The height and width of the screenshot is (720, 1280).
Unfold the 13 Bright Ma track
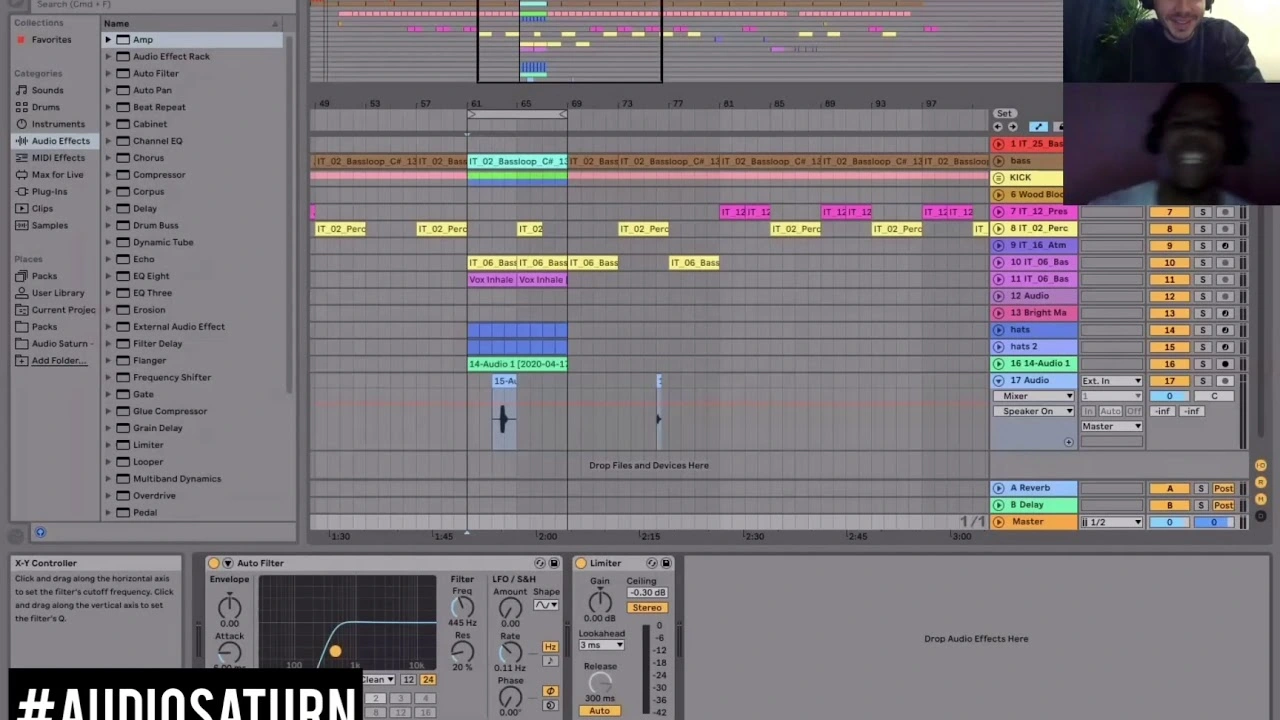pyautogui.click(x=998, y=312)
